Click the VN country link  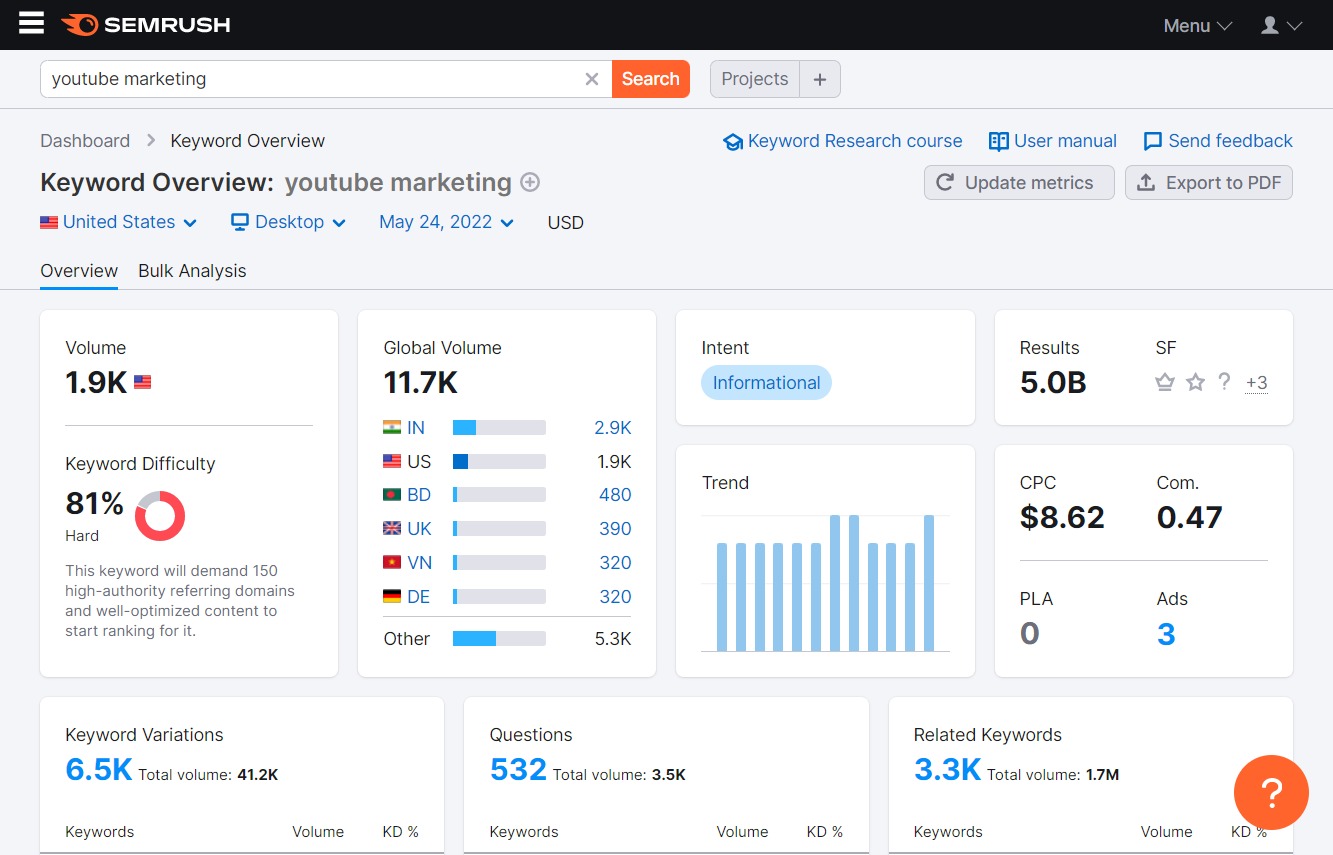point(420,563)
